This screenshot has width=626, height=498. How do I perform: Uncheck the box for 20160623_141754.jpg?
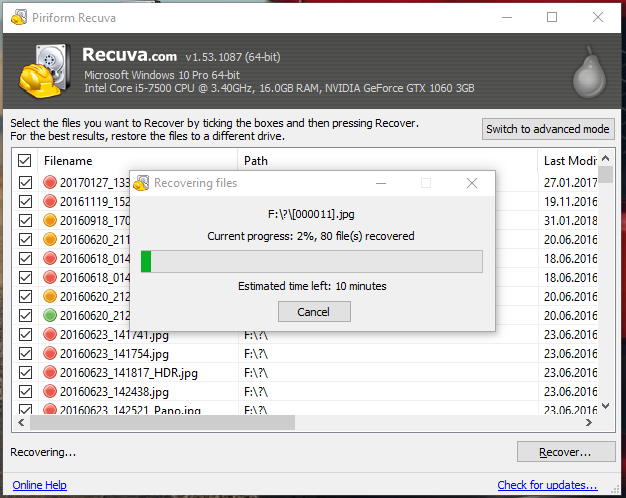point(25,354)
